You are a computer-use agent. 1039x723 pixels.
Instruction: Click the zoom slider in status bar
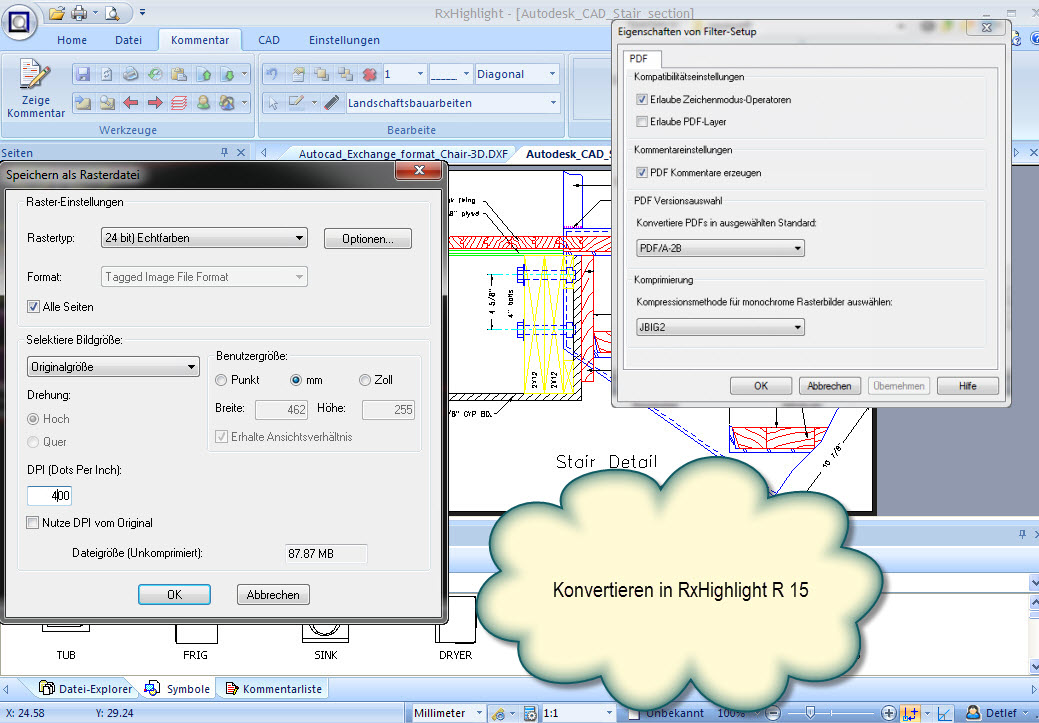coord(810,713)
